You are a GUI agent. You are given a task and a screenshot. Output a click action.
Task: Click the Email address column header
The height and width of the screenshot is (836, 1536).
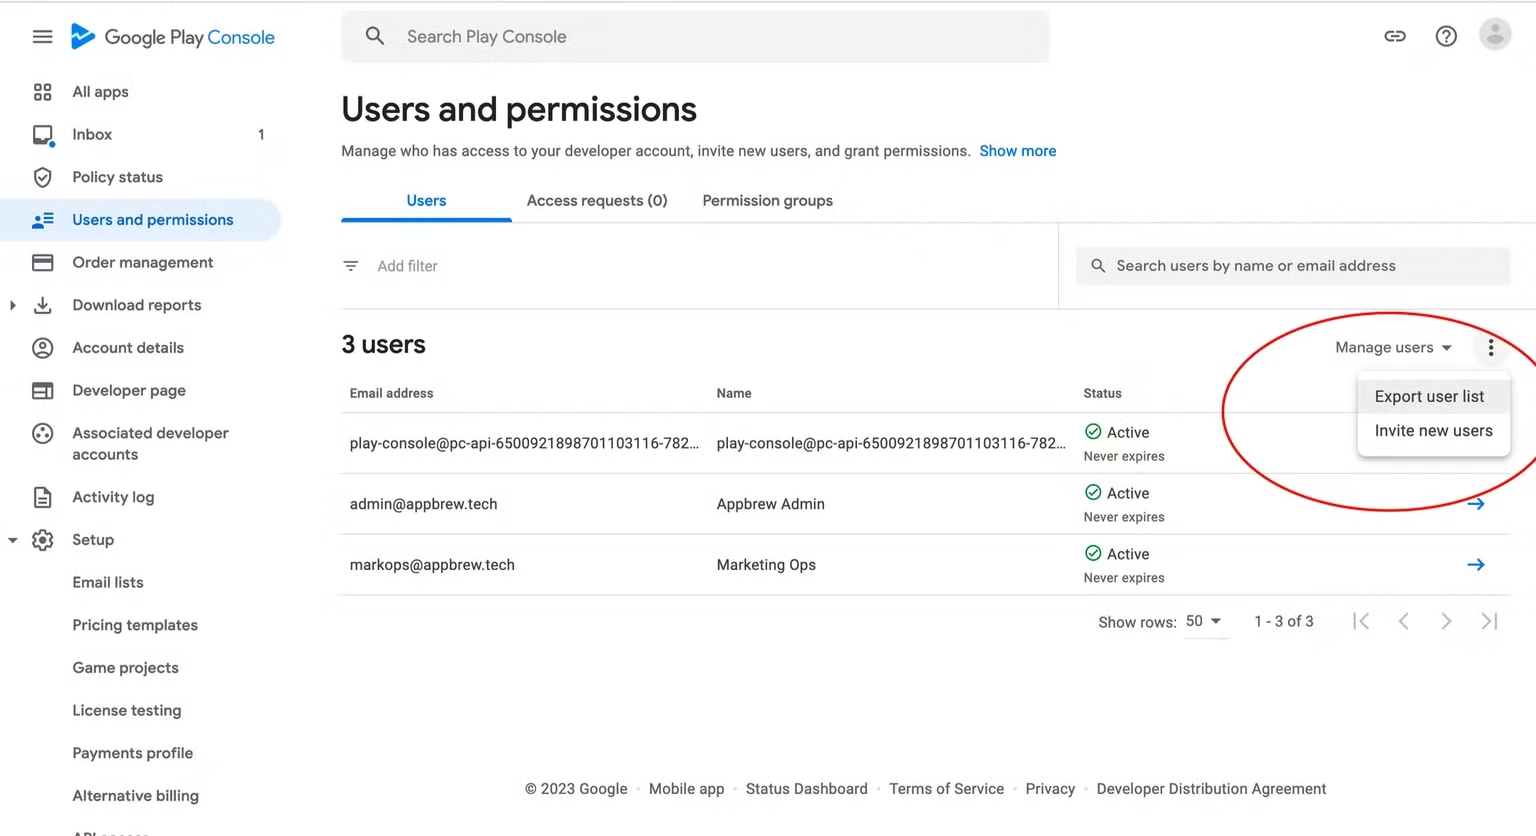(391, 393)
